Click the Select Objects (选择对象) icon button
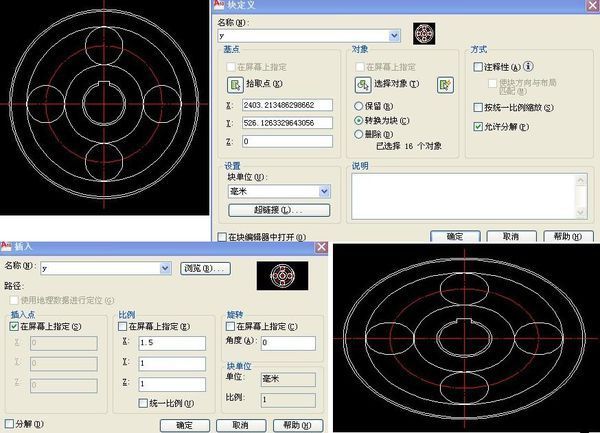 [x=363, y=85]
